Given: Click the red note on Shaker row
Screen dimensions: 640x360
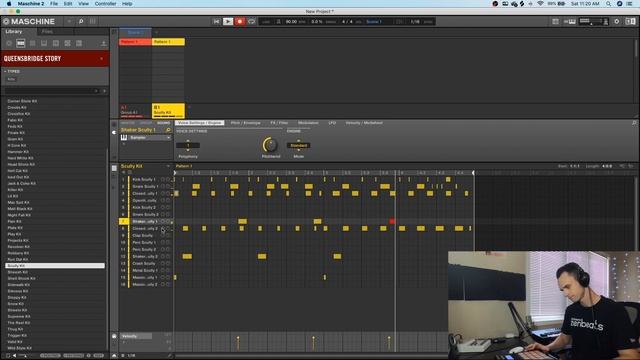Looking at the screenshot, I should coord(392,221).
